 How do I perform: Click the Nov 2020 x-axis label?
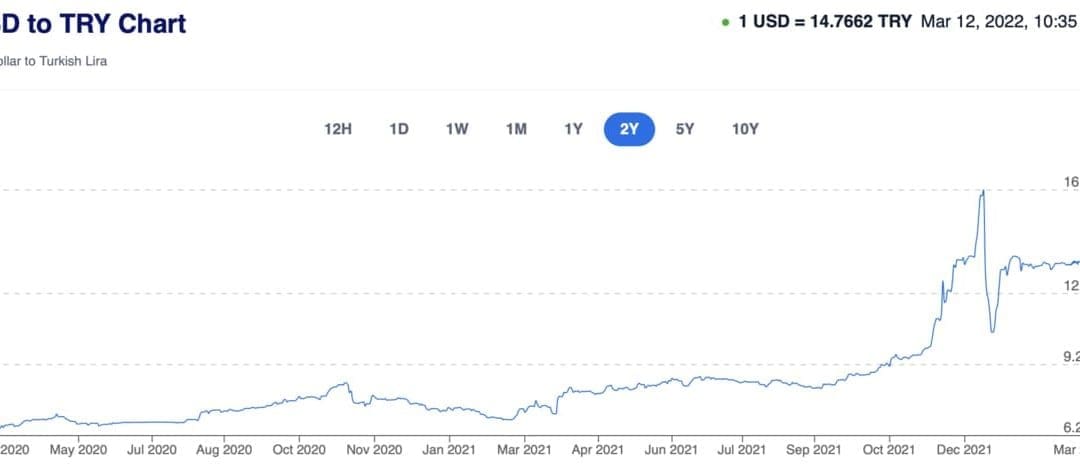coord(373,451)
